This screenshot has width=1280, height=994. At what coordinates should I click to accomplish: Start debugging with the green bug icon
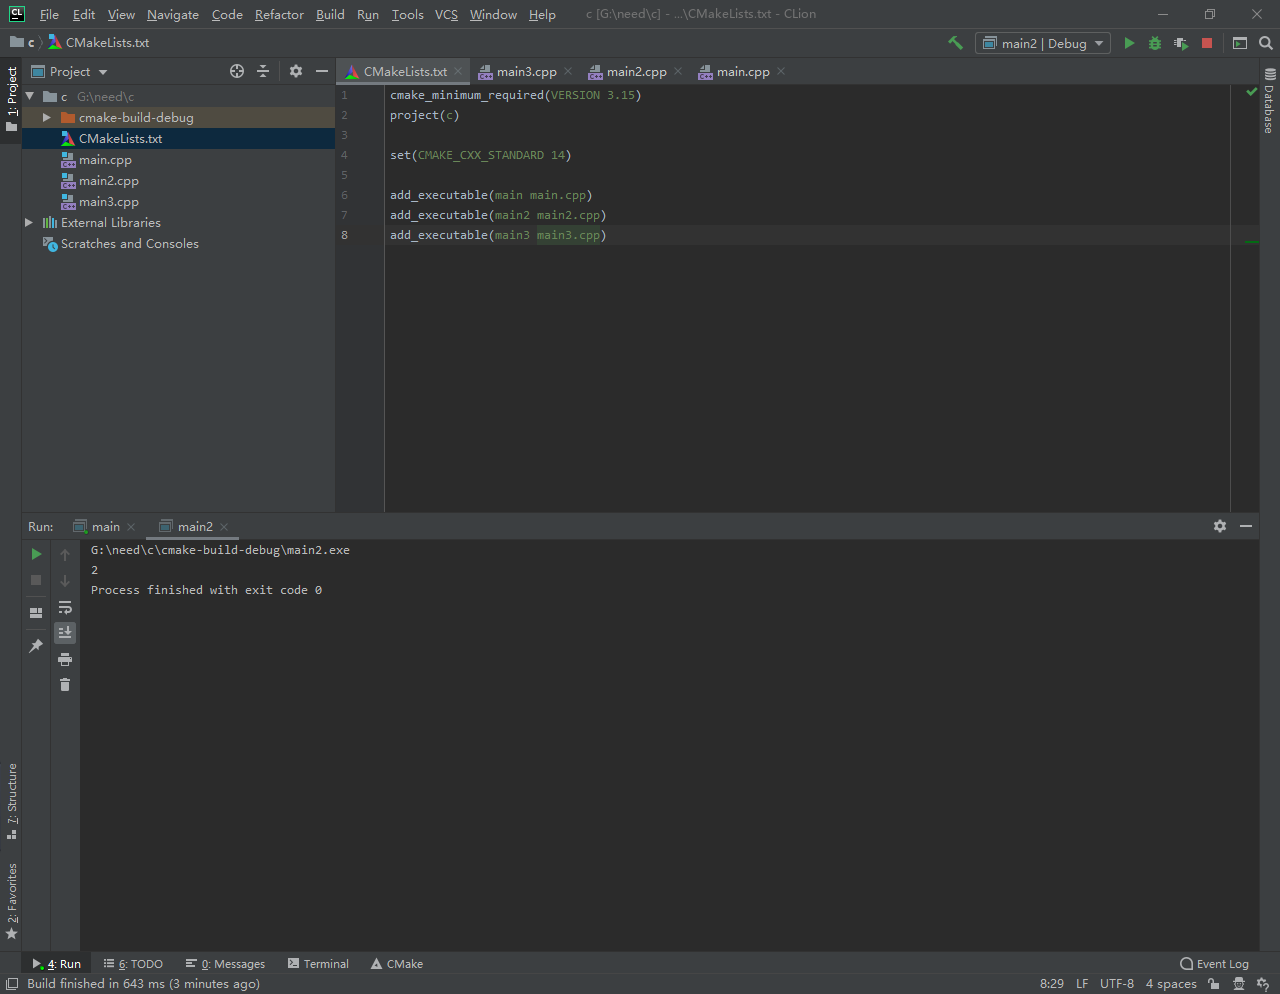tap(1154, 43)
